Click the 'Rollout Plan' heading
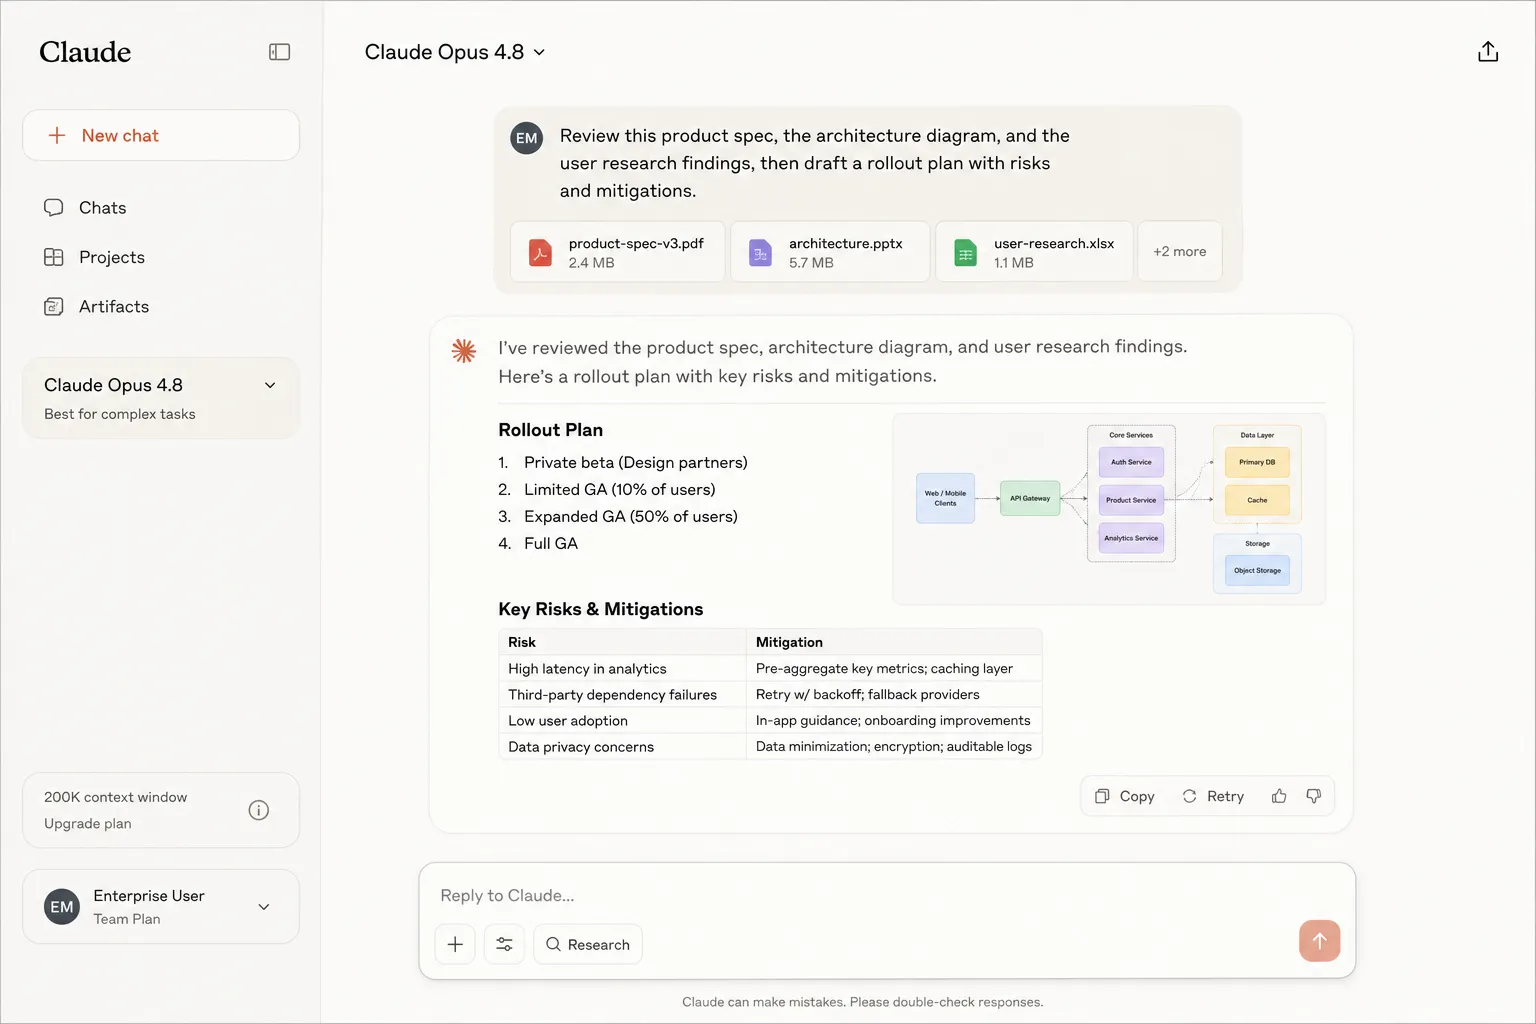Screen dimensions: 1536x1024 pyautogui.click(x=551, y=430)
